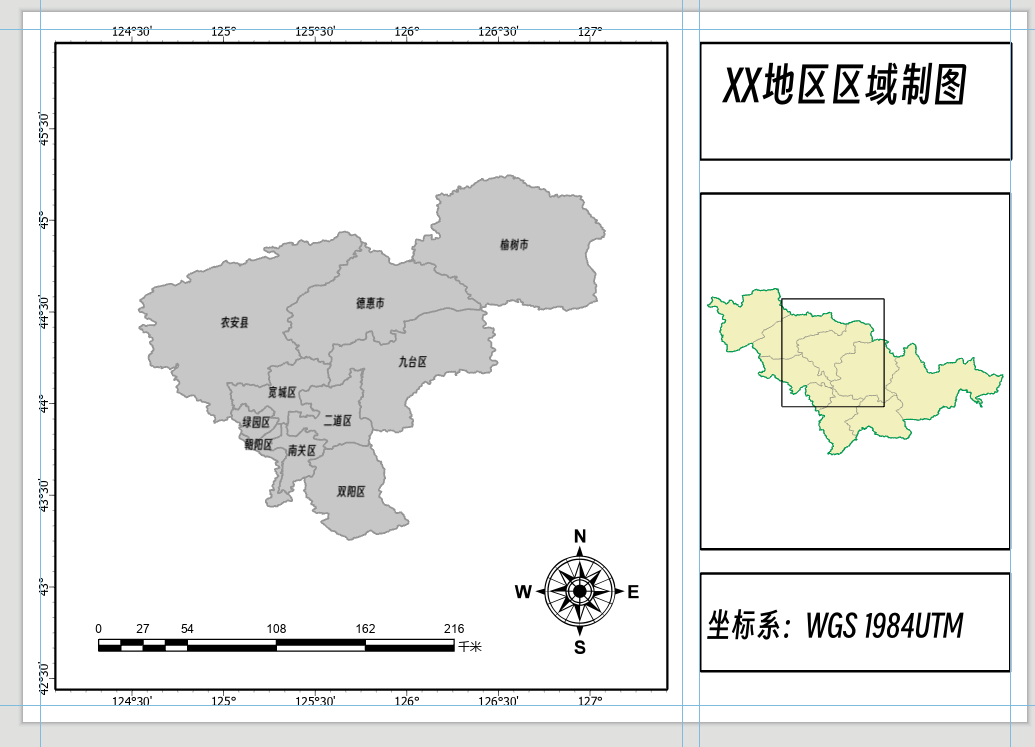The image size is (1035, 747).
Task: Click the 44° latitude label
Action: [44, 404]
